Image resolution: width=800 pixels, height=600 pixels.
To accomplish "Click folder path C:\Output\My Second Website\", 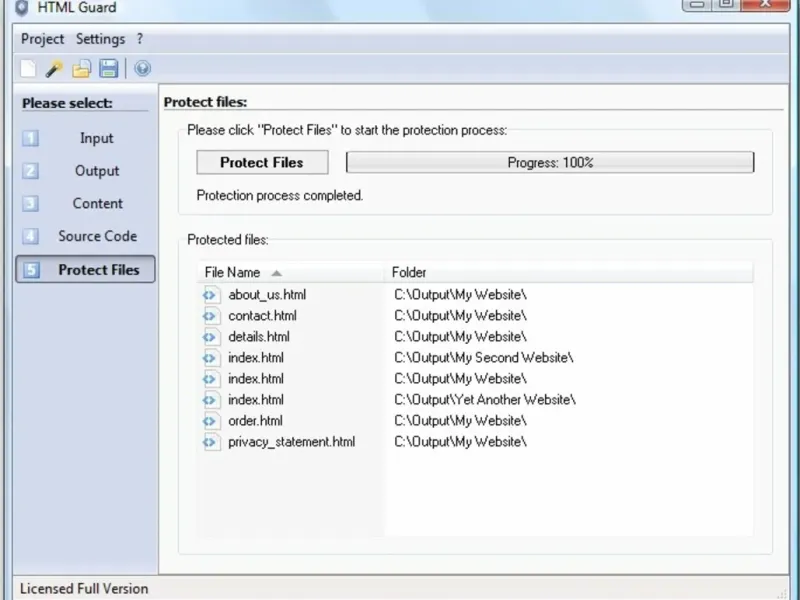I will pyautogui.click(x=484, y=358).
